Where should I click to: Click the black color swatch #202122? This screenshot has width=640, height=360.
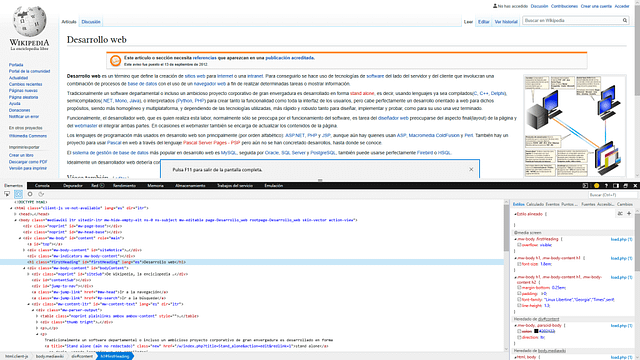[x=536, y=331]
